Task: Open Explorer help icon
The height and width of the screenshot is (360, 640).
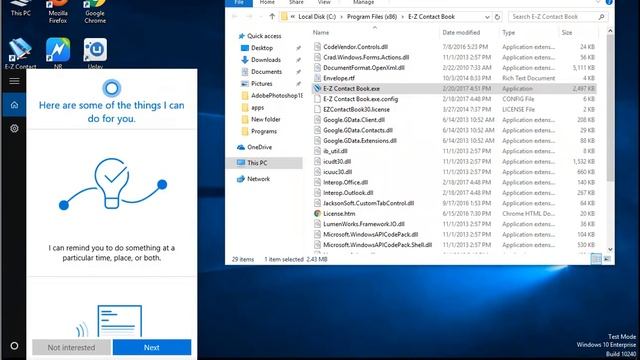Action: pos(609,2)
